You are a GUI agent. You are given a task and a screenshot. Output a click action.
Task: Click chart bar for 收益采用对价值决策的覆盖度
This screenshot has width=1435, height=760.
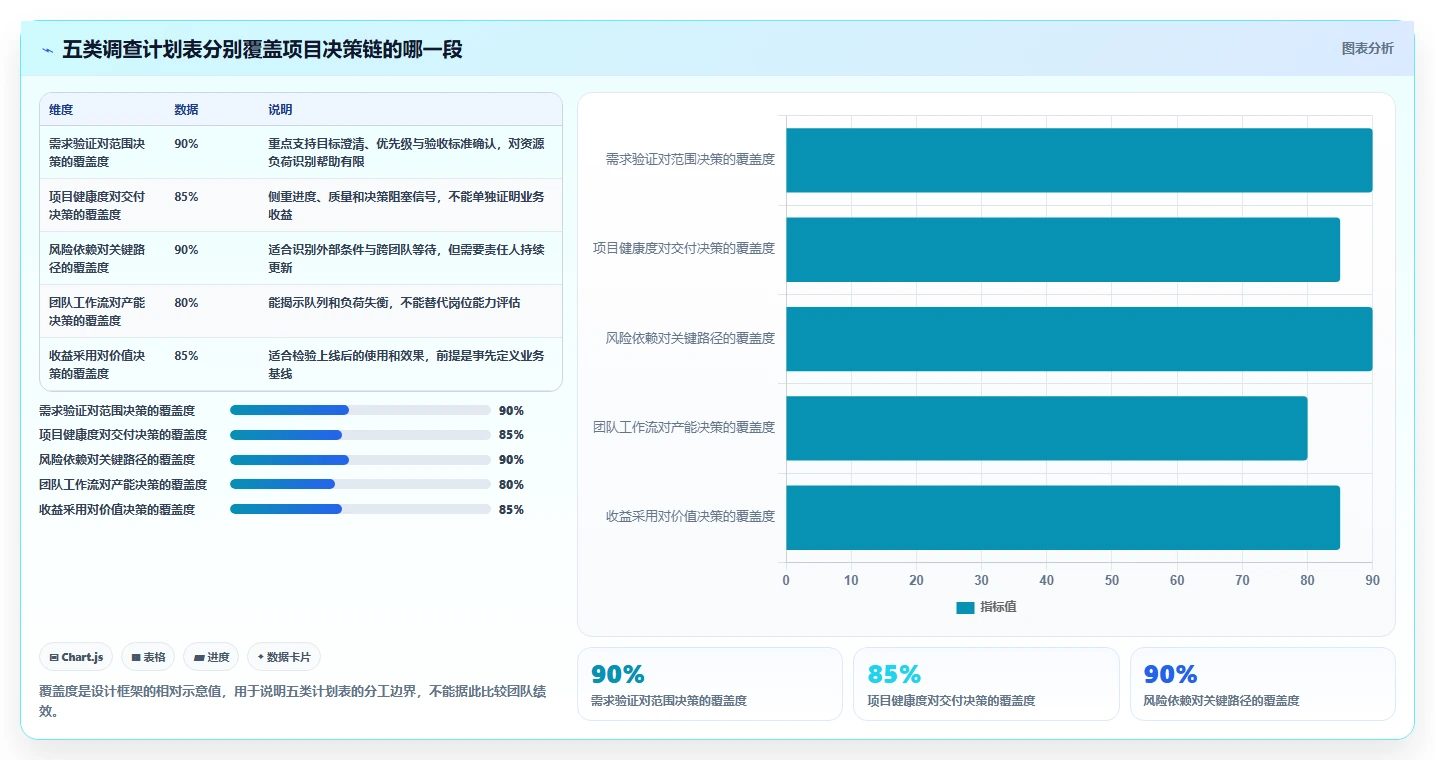click(x=1063, y=517)
